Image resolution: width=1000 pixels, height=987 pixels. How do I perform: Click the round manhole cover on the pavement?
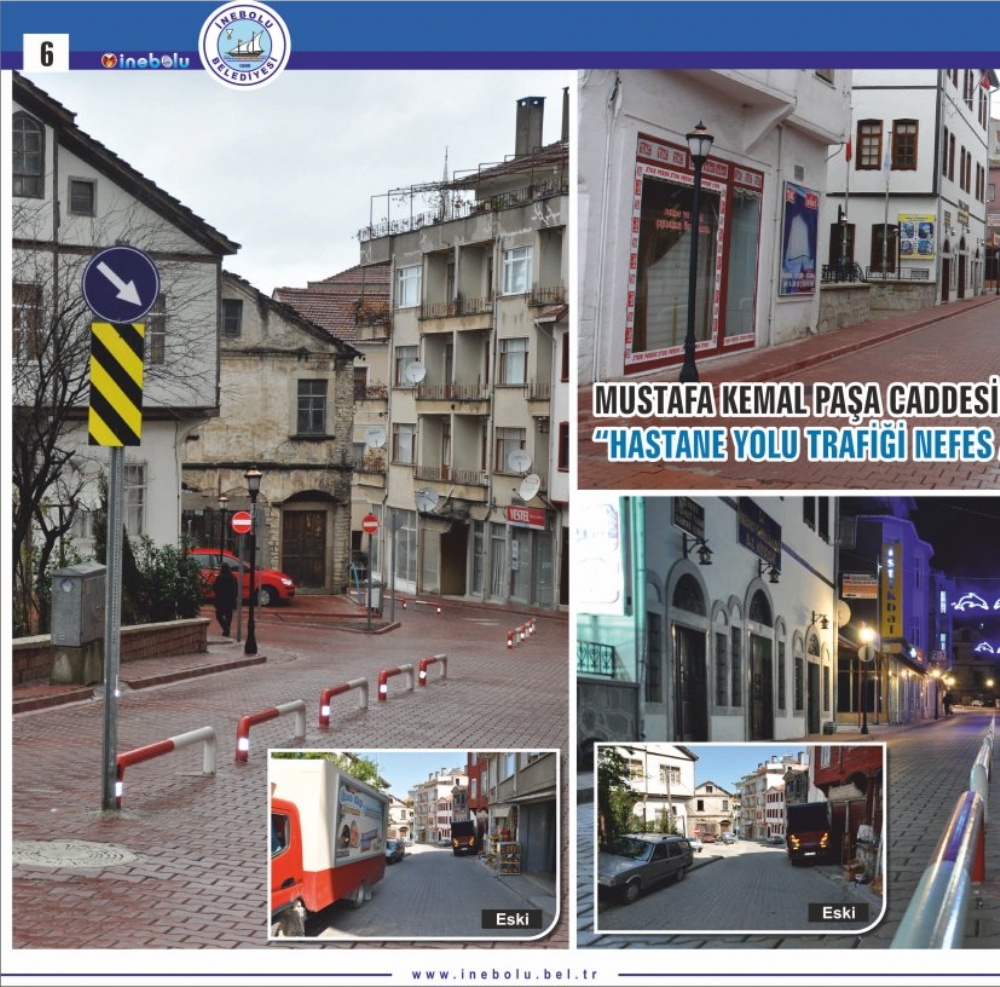75,853
